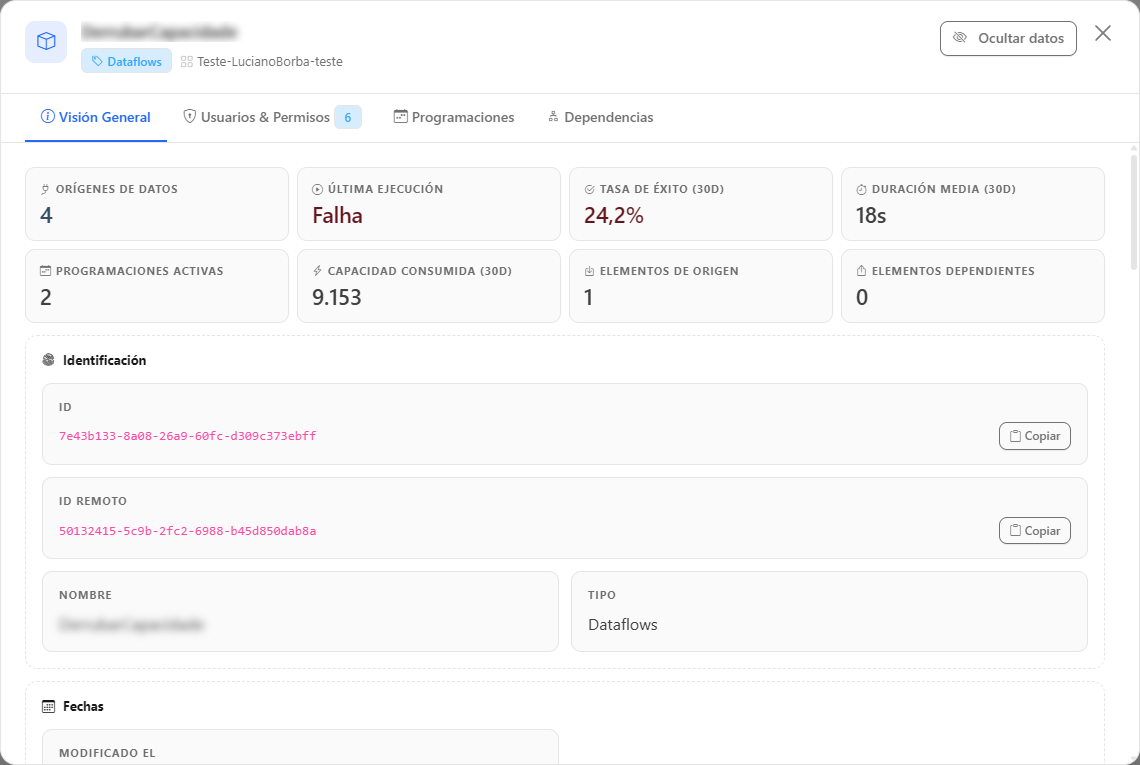Click the Programaciones activas calendar icon

pos(45,271)
